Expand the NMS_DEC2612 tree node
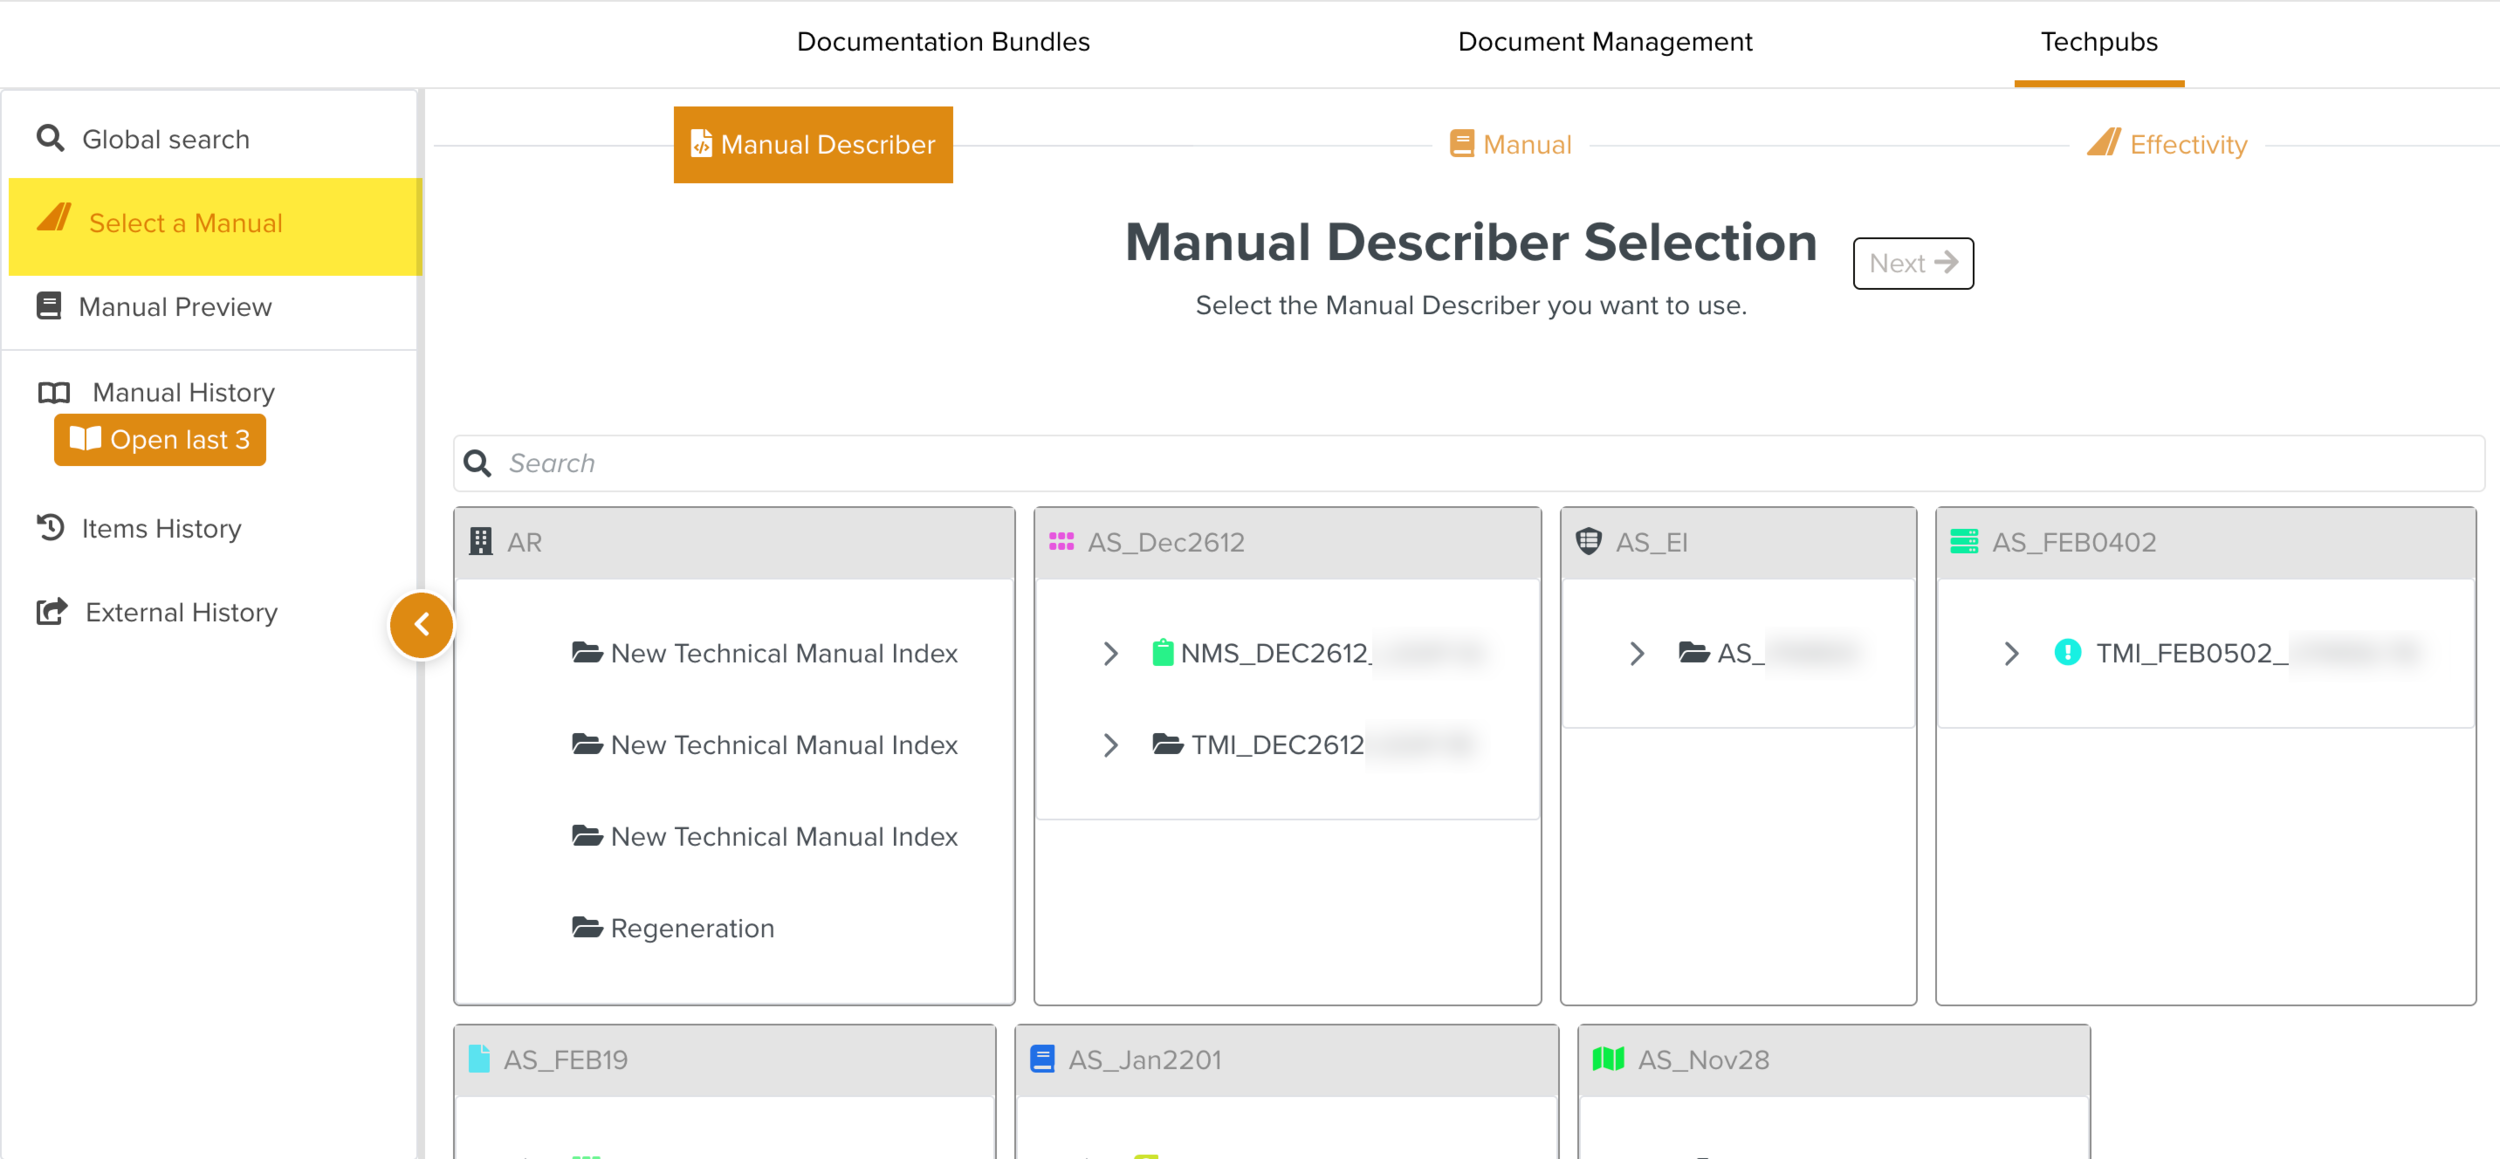 tap(1110, 653)
